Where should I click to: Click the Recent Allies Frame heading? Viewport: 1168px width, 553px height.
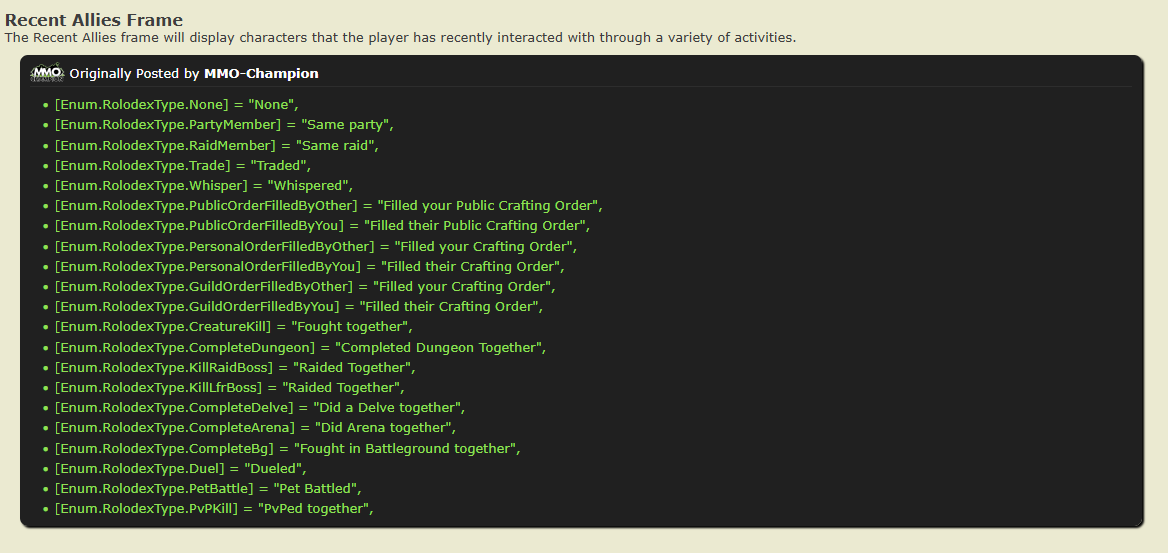point(94,20)
